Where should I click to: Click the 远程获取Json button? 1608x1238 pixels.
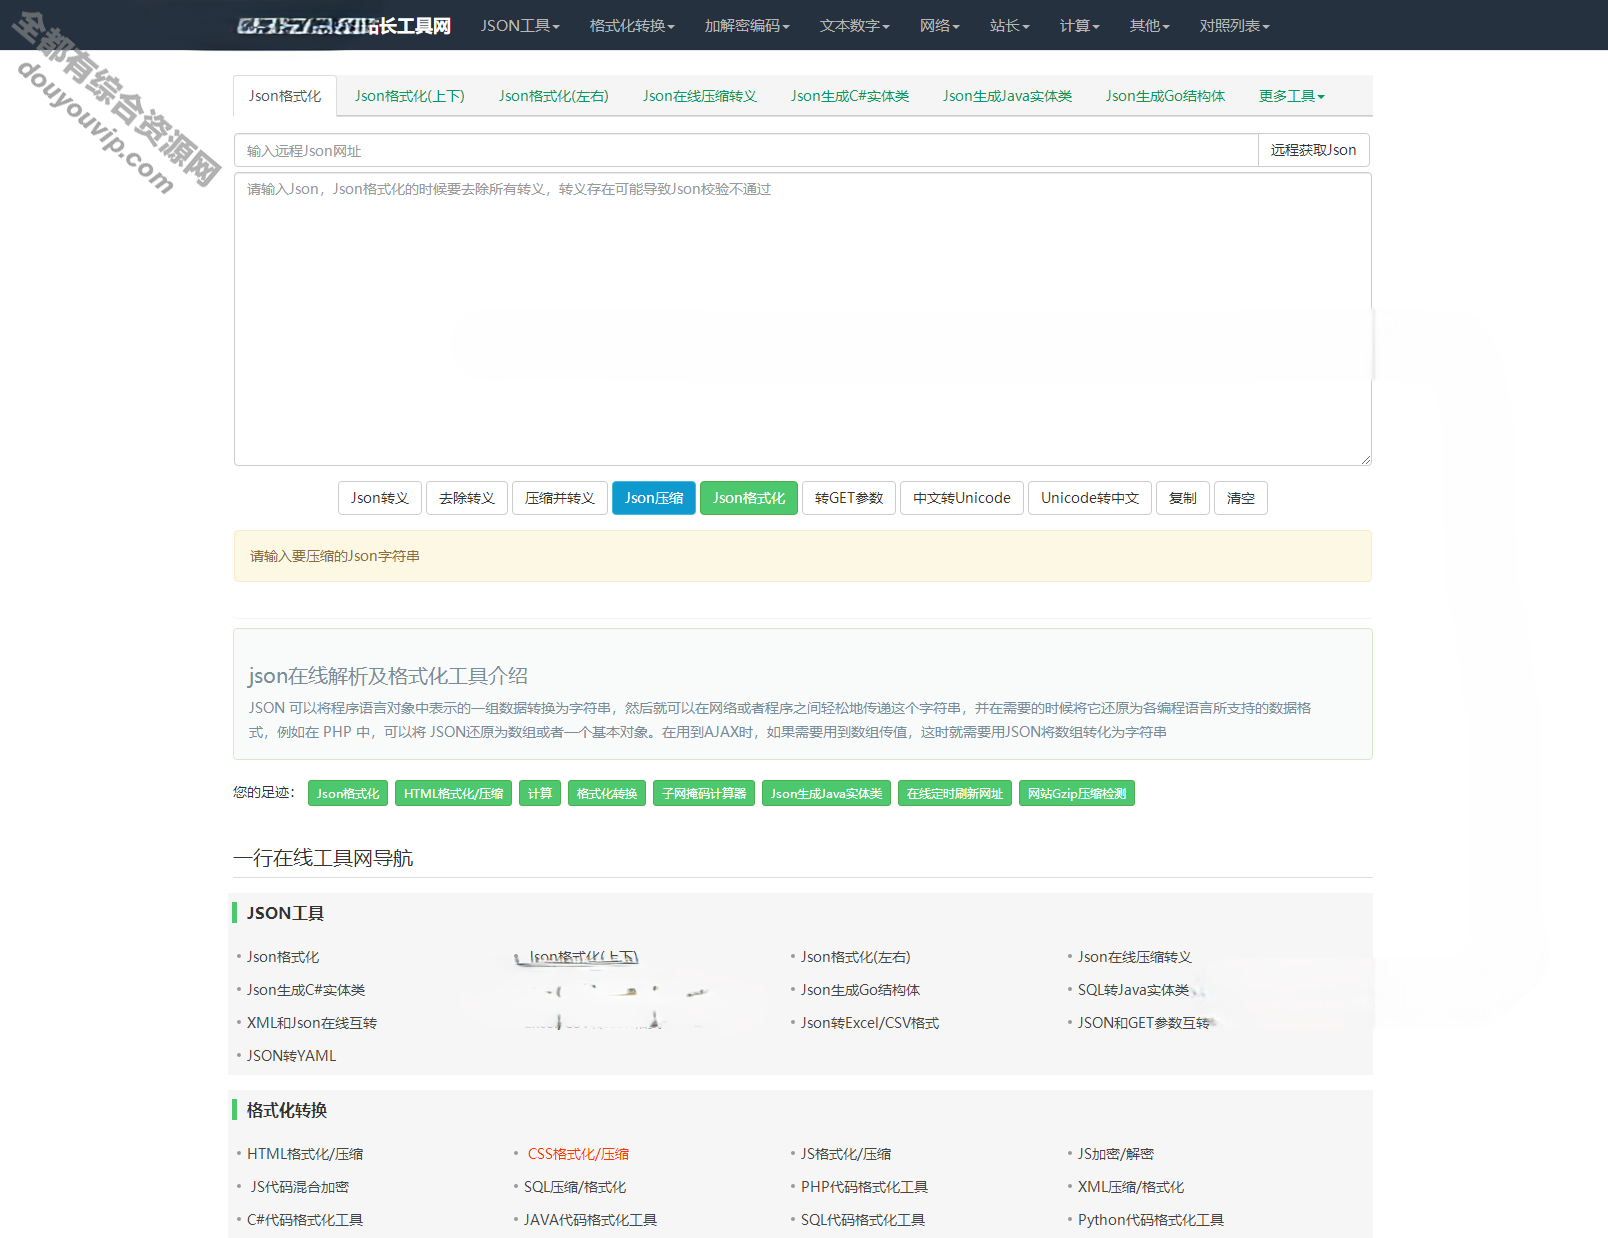[1314, 150]
